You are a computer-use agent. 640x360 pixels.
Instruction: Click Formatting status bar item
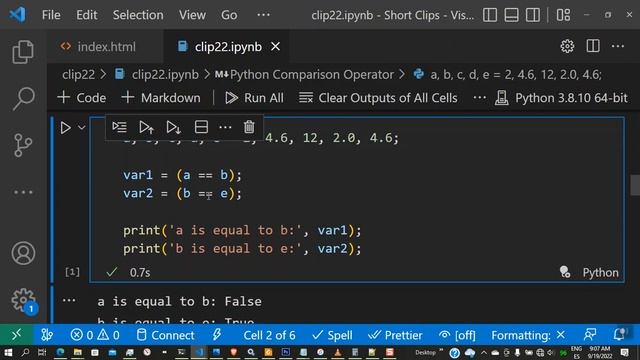coord(528,336)
